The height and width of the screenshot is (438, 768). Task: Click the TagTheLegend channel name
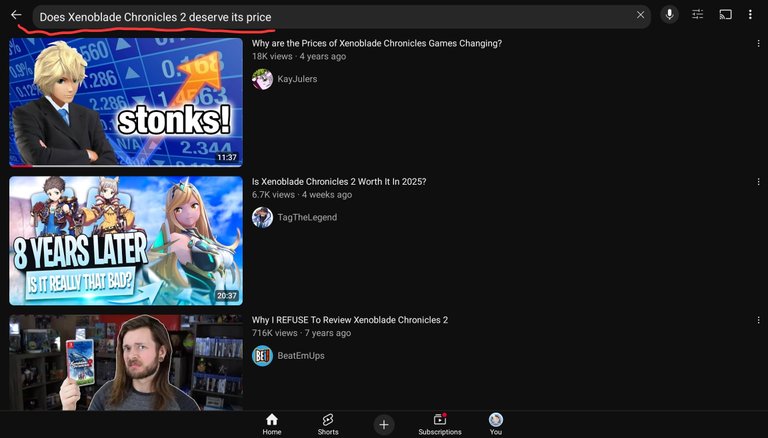coord(307,217)
